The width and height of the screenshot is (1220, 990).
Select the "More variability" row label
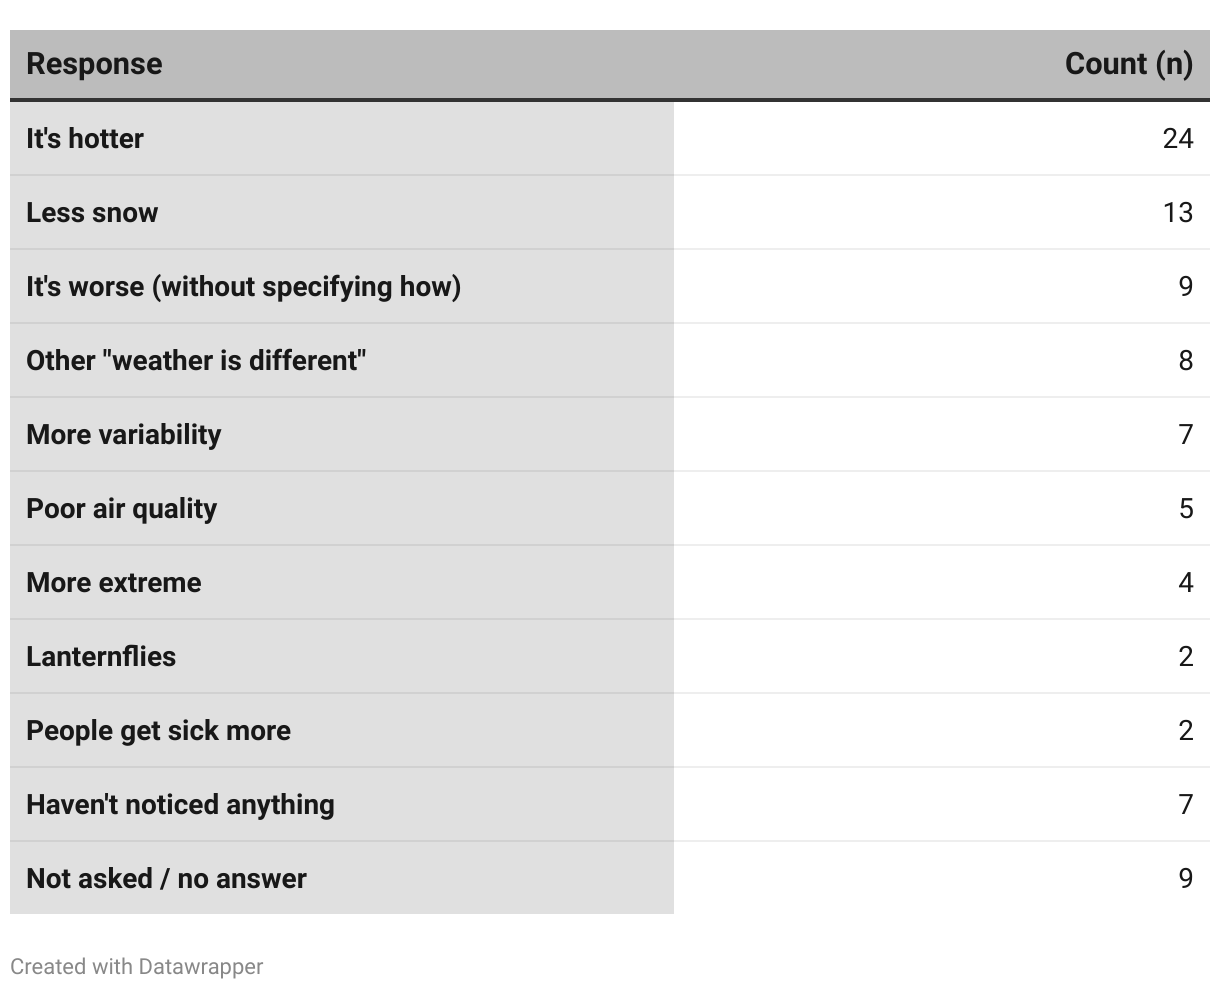[124, 434]
